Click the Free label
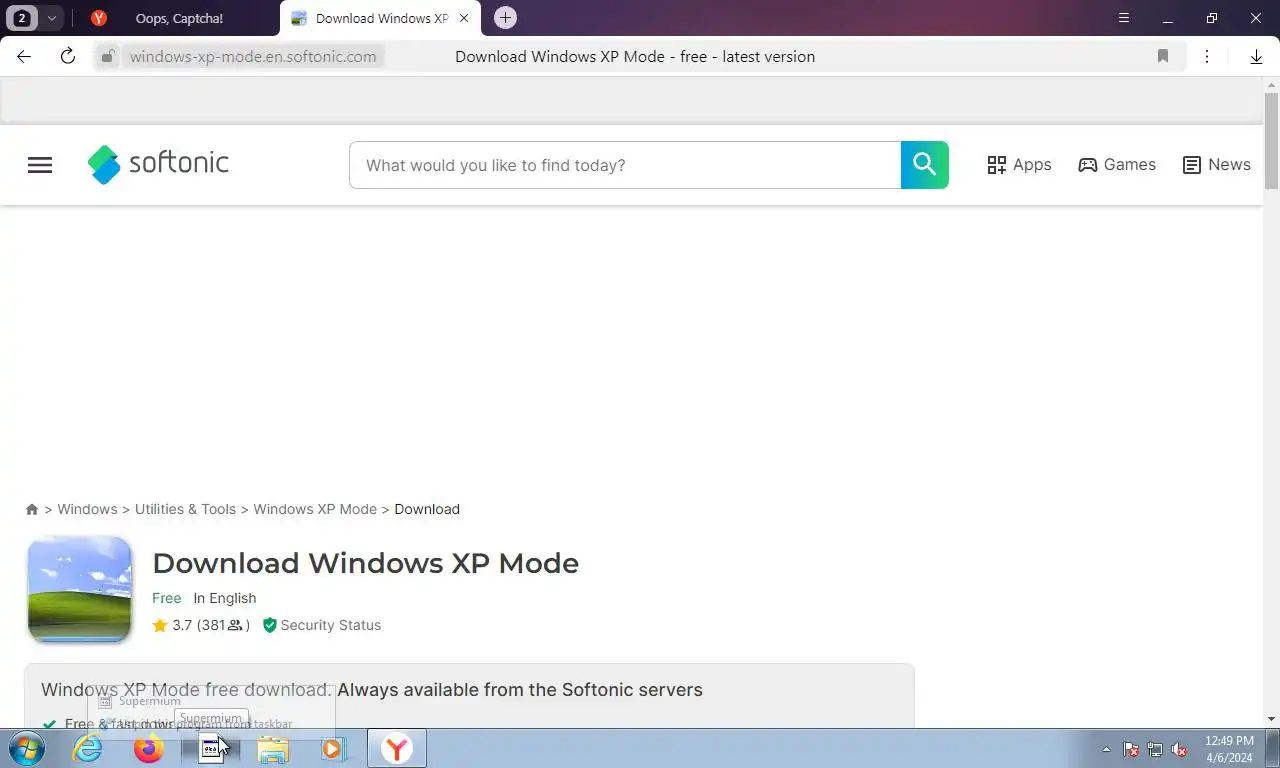The height and width of the screenshot is (768, 1280). (x=167, y=598)
